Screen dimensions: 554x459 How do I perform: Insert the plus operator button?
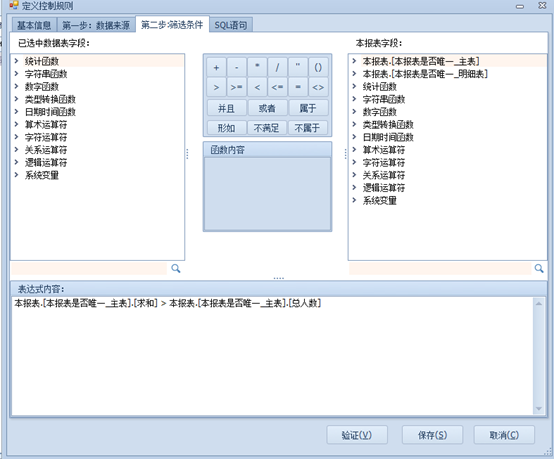(x=216, y=67)
